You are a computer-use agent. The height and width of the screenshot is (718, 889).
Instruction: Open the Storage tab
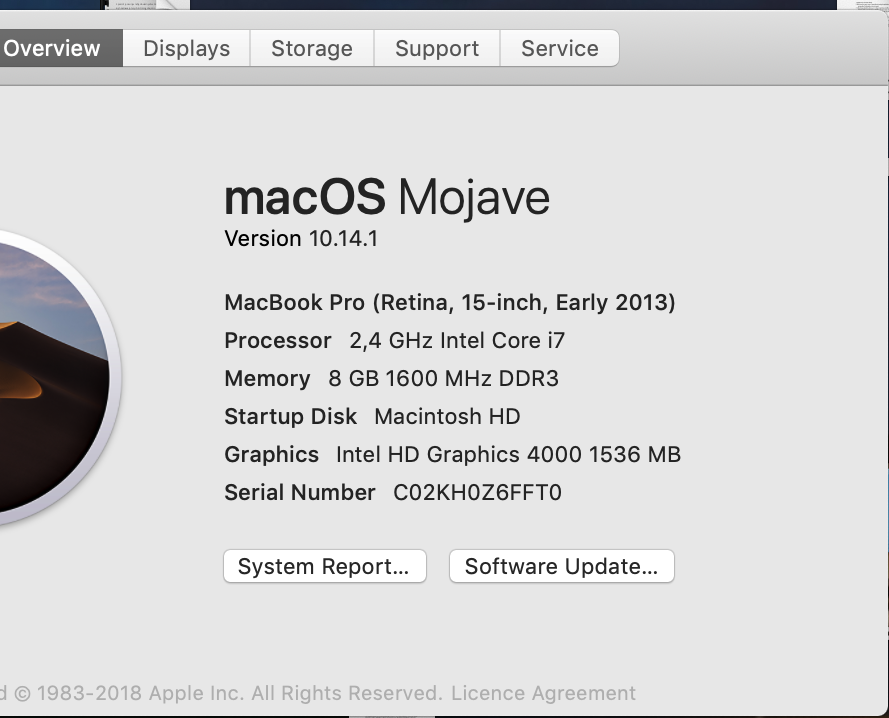pyautogui.click(x=312, y=48)
